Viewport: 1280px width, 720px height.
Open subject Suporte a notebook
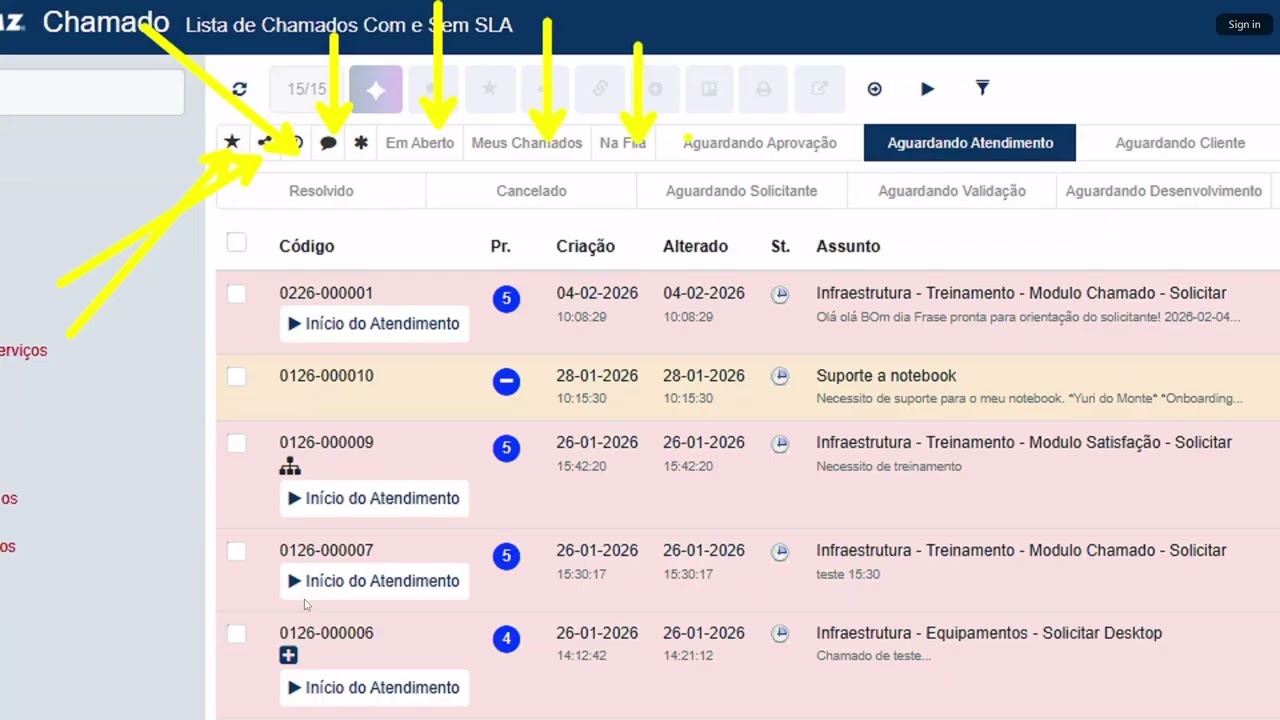coord(886,376)
